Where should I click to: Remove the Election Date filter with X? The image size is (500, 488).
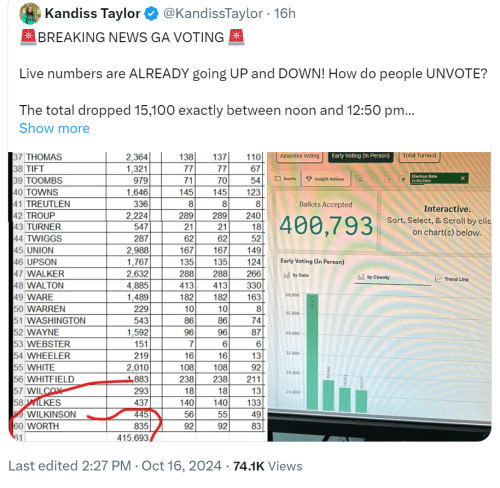tap(463, 178)
